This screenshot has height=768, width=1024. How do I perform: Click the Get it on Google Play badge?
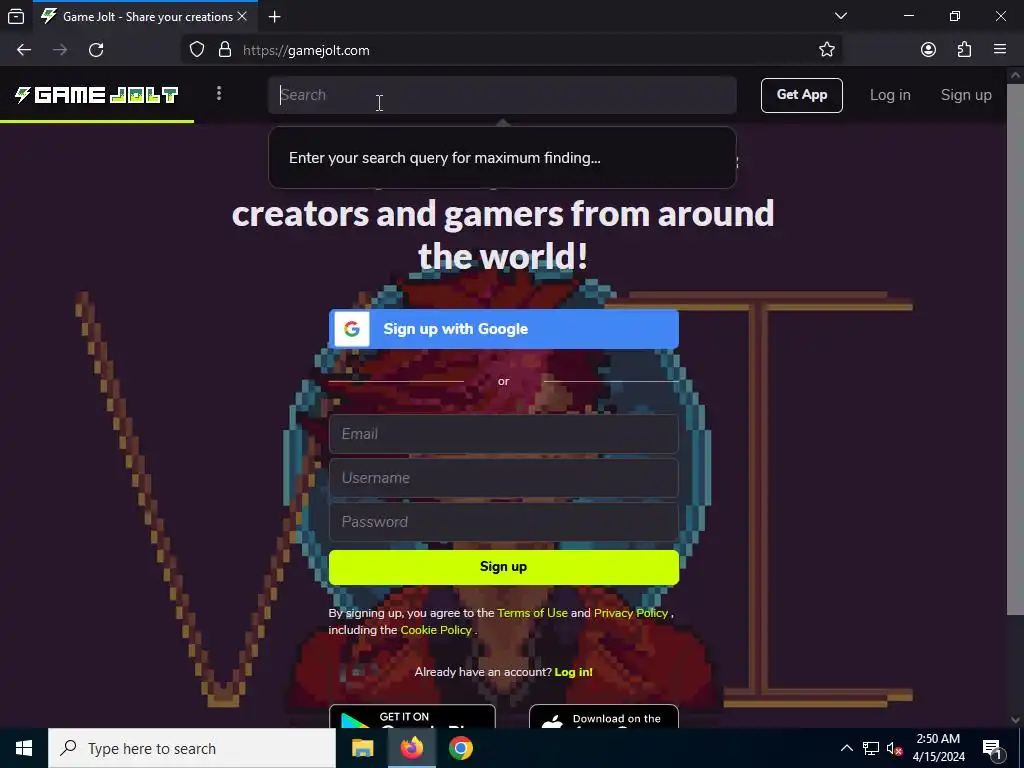[412, 716]
